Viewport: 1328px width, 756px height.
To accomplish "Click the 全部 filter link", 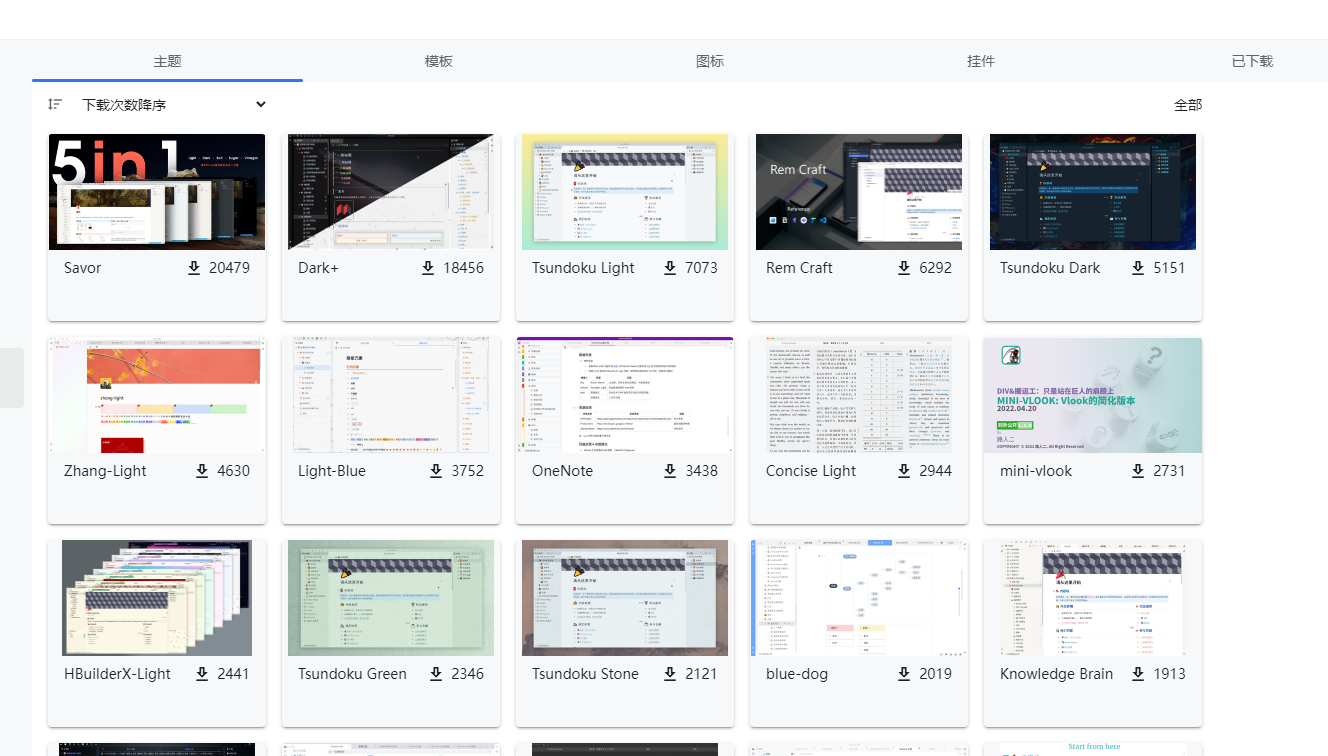I will click(1188, 105).
